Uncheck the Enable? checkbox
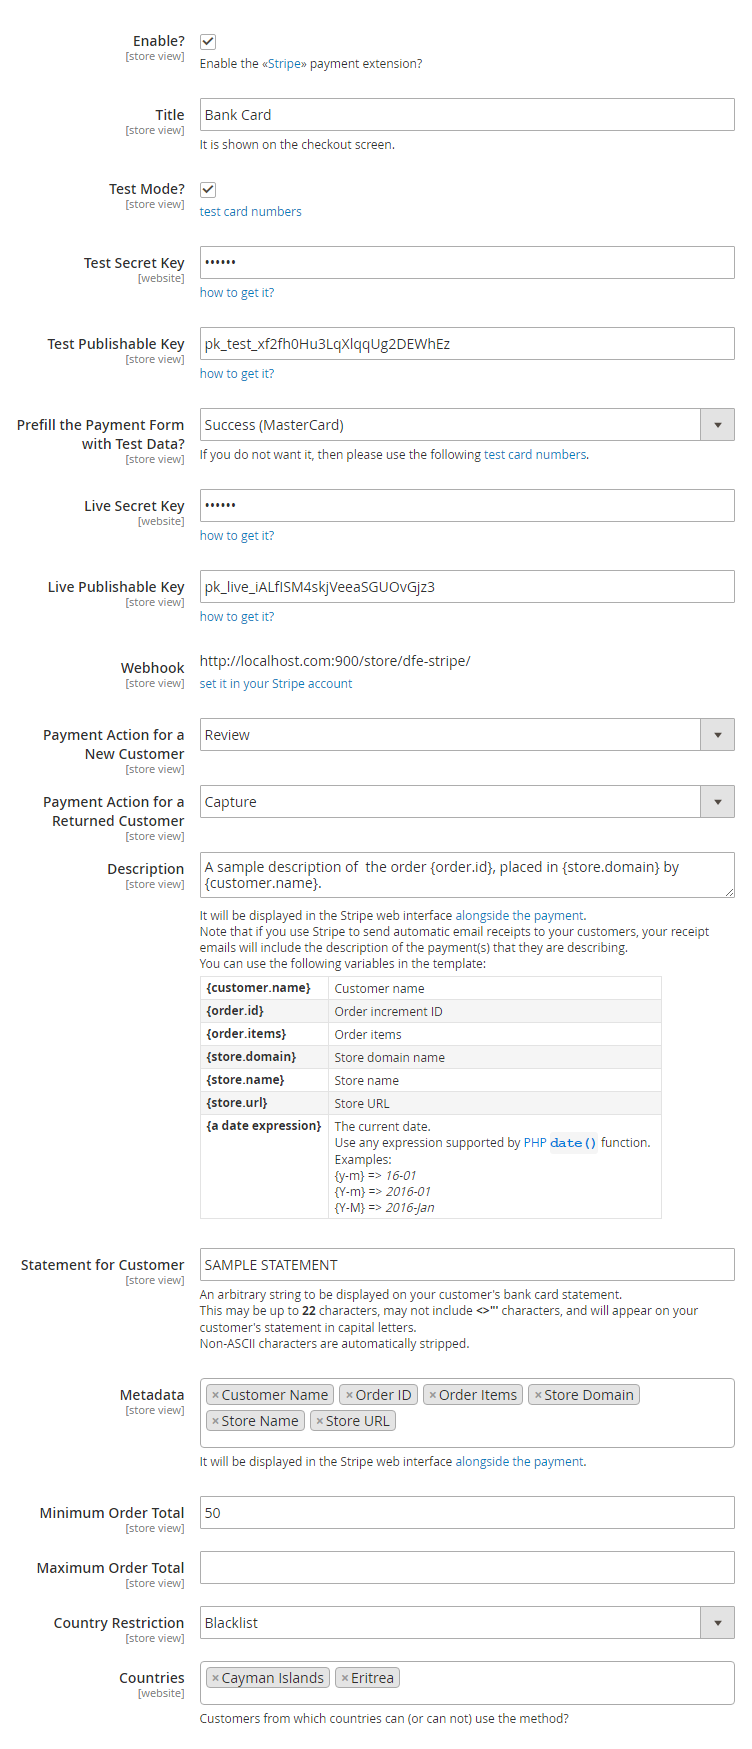 click(x=208, y=42)
